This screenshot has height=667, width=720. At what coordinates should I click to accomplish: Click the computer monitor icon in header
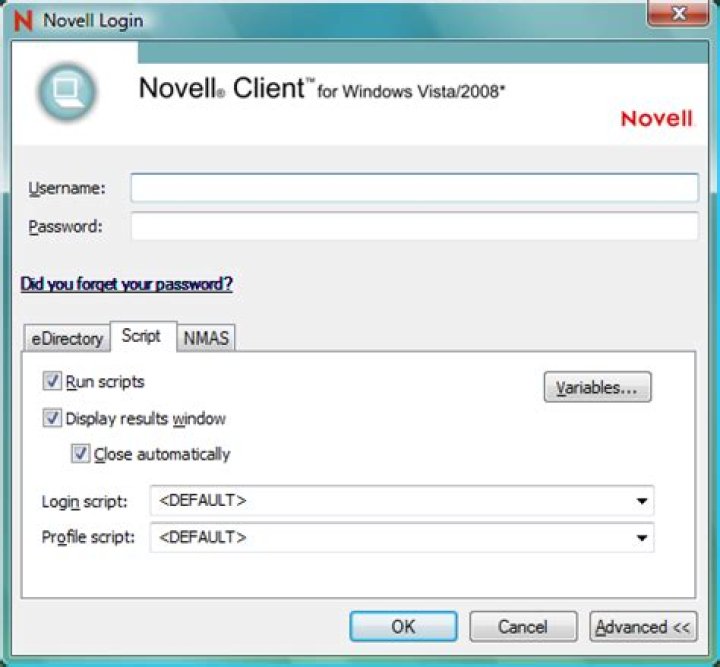tap(69, 93)
